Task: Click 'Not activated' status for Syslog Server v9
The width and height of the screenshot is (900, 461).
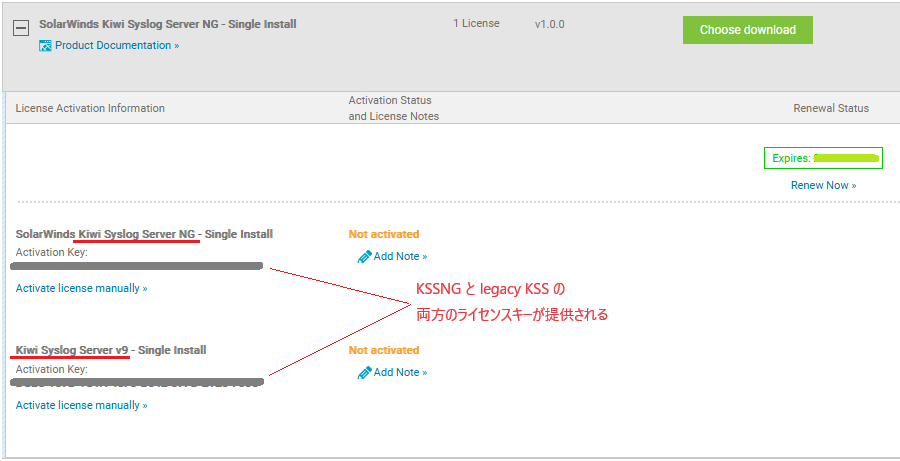Action: click(384, 350)
